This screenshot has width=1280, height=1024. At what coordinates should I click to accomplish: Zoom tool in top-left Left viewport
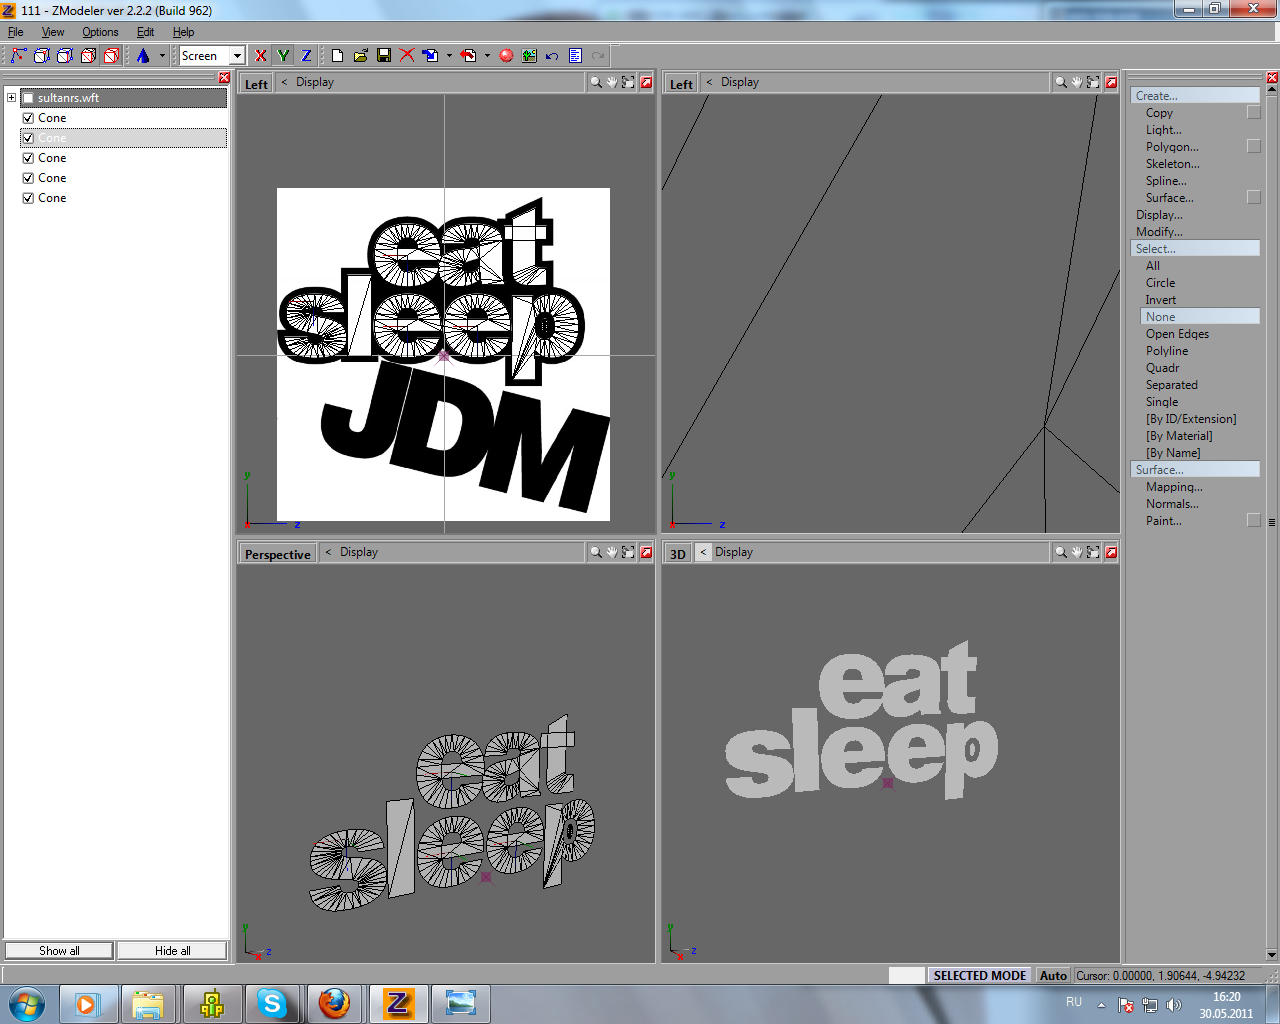(x=596, y=82)
